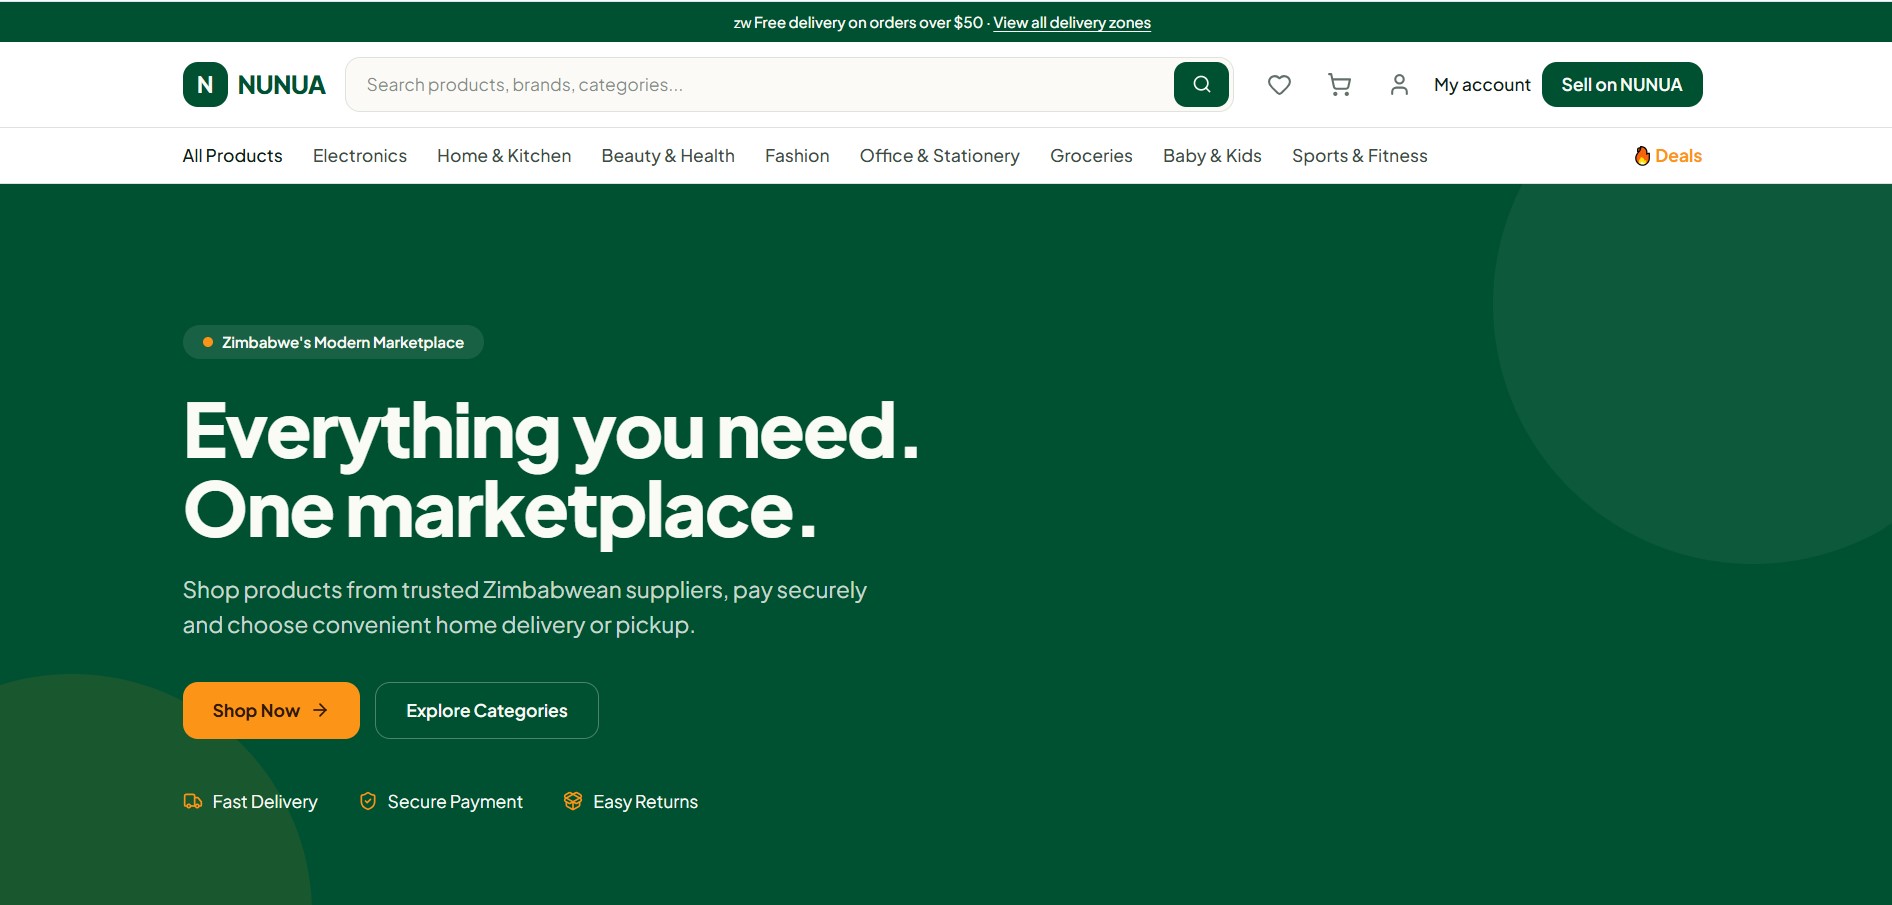Click the NUNUA brand name
Image resolution: width=1892 pixels, height=905 pixels.
coord(282,85)
